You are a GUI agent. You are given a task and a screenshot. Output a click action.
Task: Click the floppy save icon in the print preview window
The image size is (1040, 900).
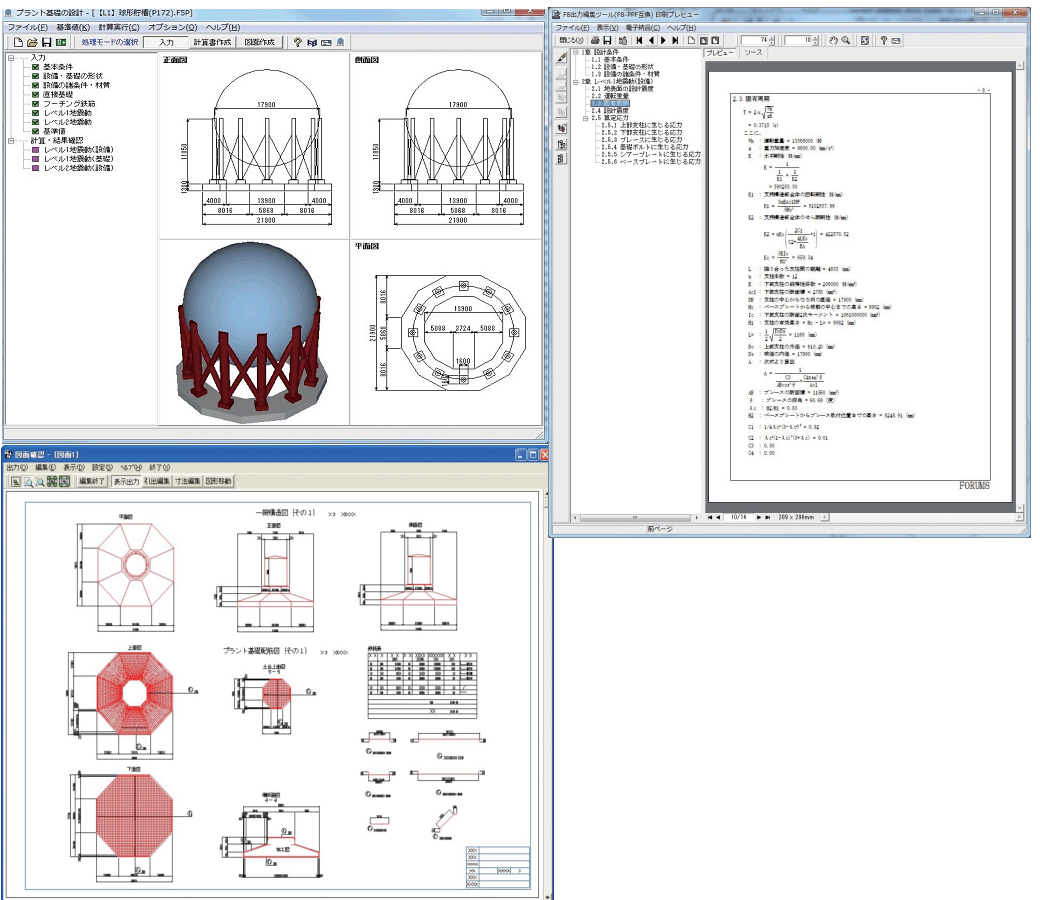tap(607, 40)
